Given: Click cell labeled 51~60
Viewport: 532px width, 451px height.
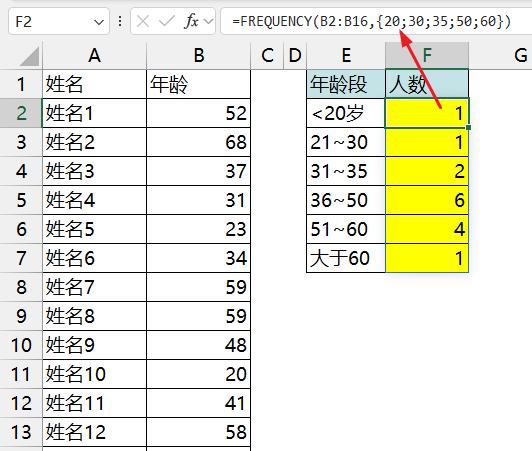Looking at the screenshot, I should (x=346, y=229).
